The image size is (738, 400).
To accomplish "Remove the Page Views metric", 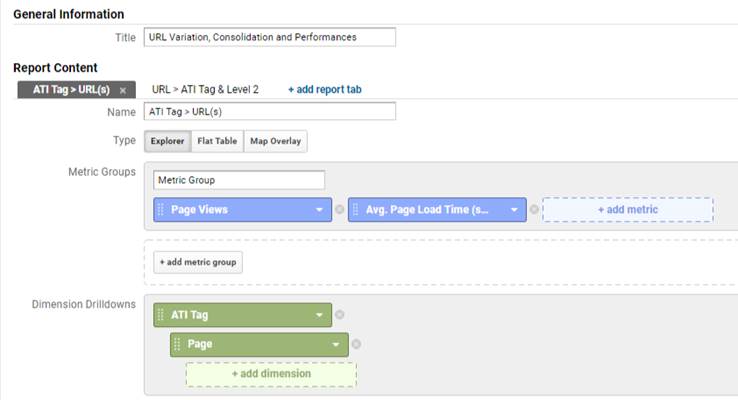I will pos(339,209).
